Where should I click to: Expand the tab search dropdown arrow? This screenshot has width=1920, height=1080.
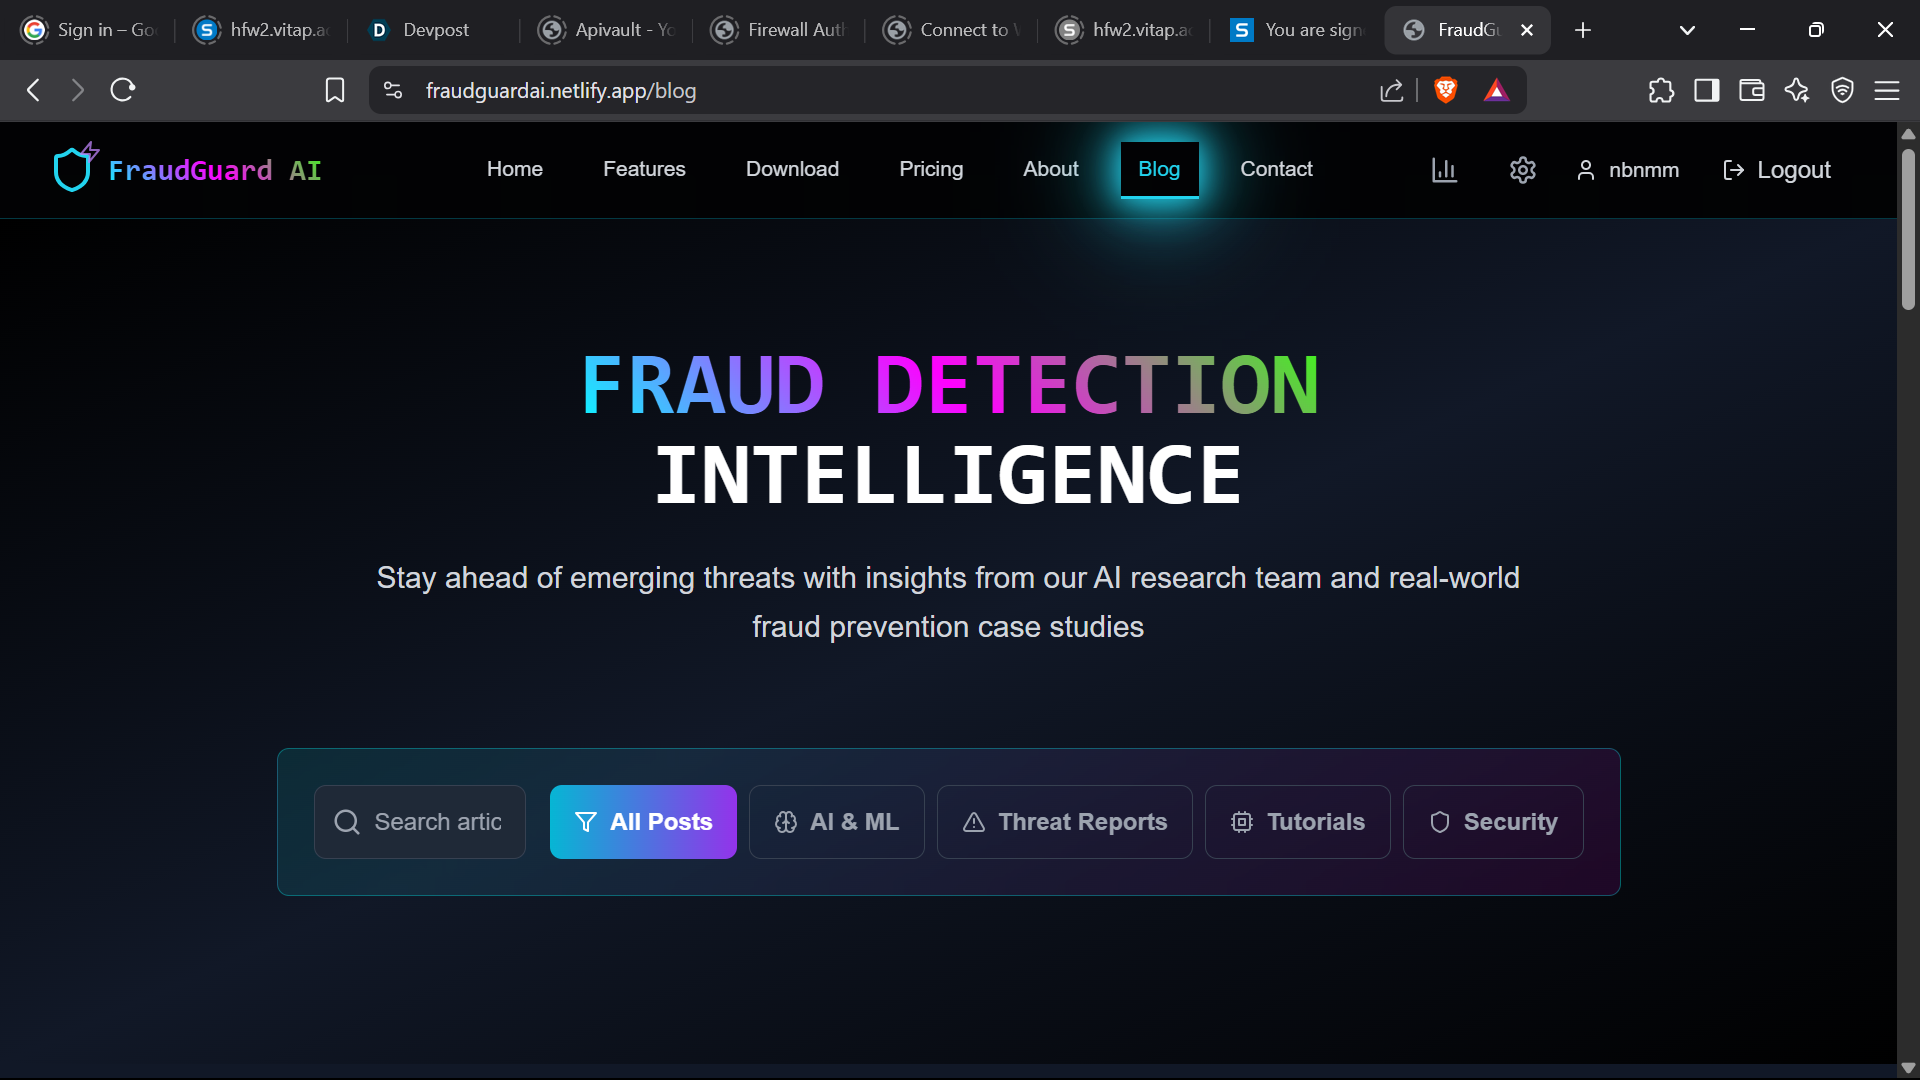1687,30
